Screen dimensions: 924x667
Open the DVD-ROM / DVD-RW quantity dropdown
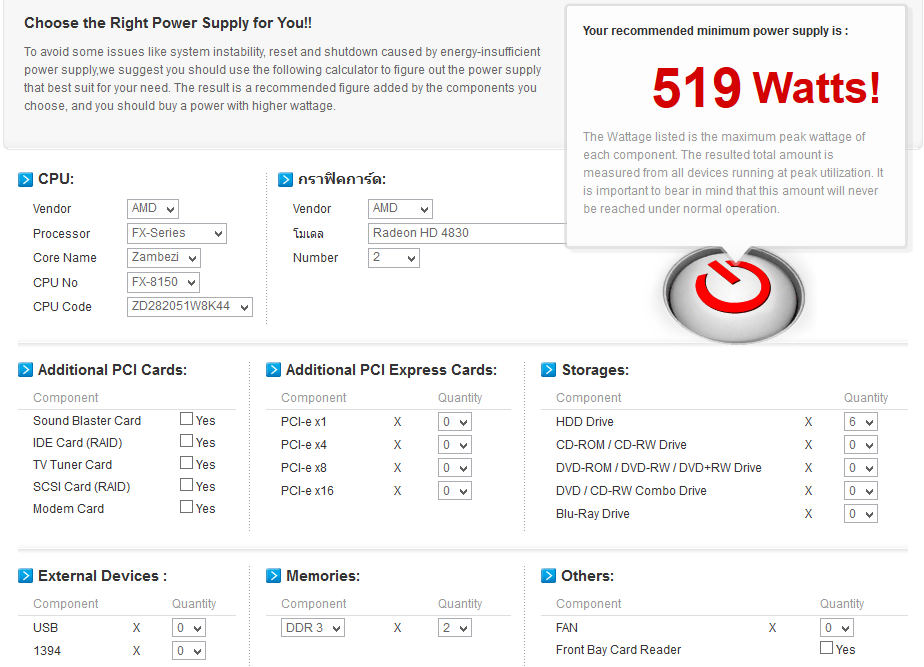pos(860,468)
